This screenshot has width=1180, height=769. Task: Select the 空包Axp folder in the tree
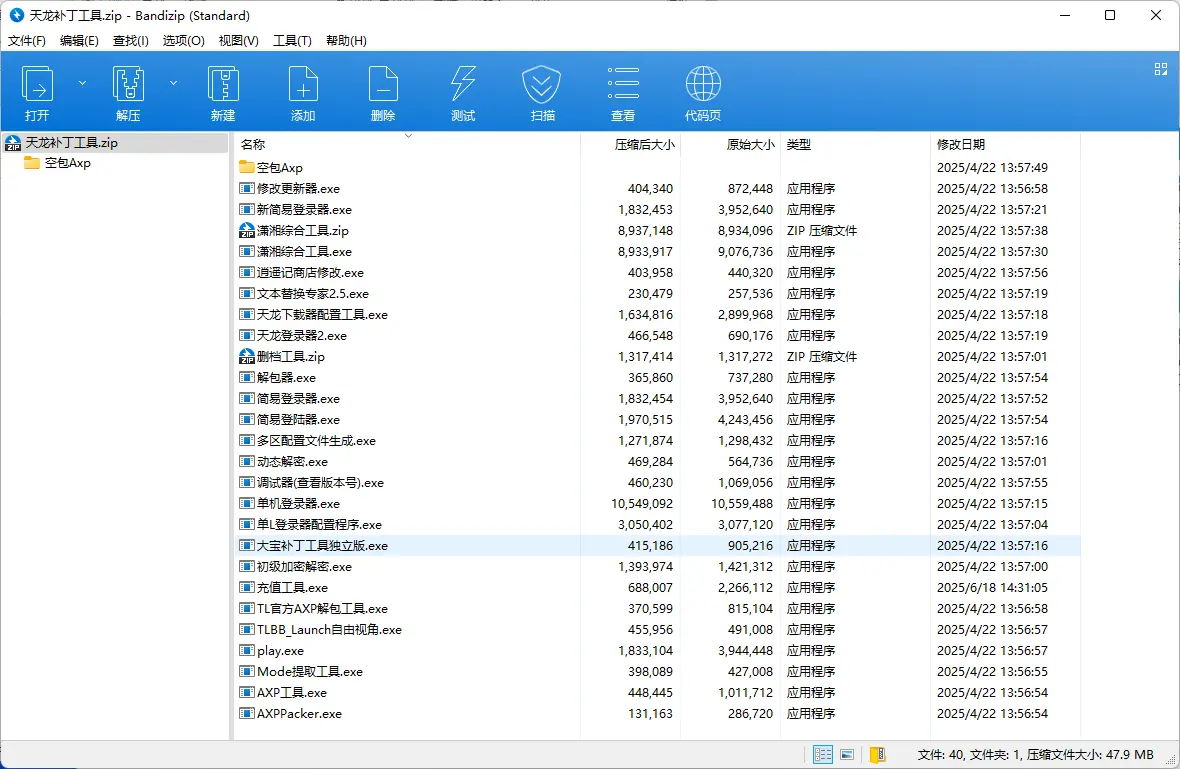[x=67, y=163]
